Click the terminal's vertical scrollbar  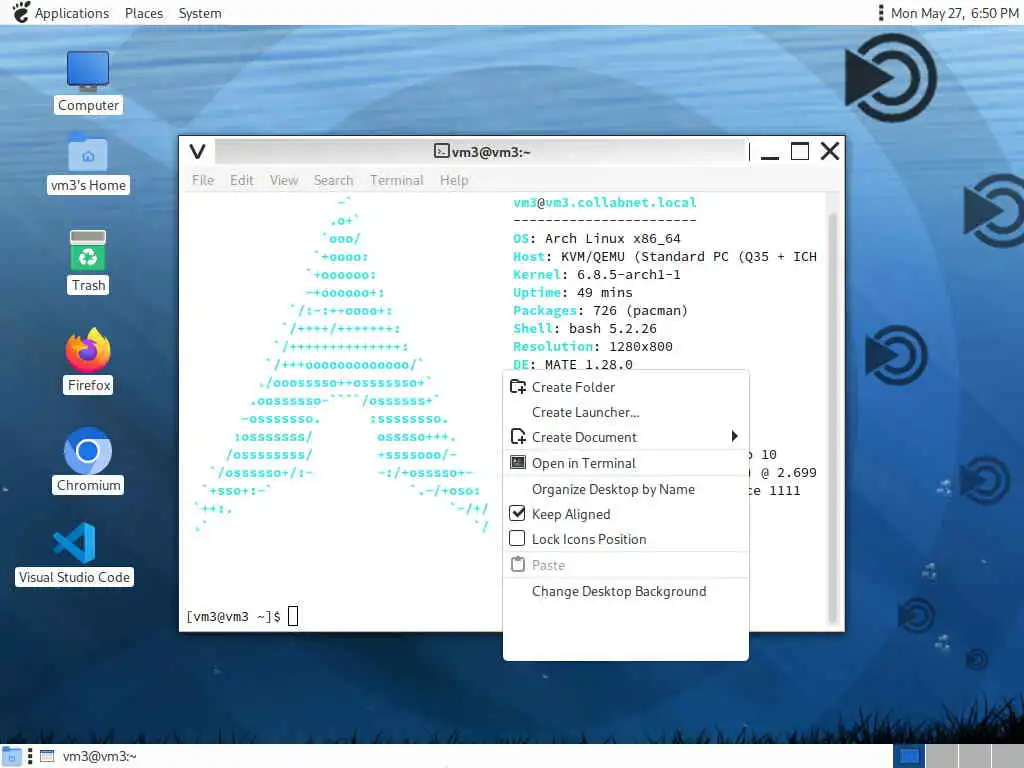coord(833,418)
